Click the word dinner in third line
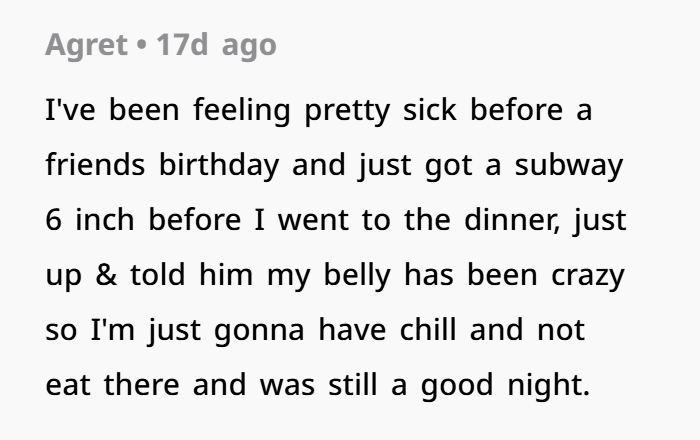This screenshot has width=700, height=440. point(511,220)
